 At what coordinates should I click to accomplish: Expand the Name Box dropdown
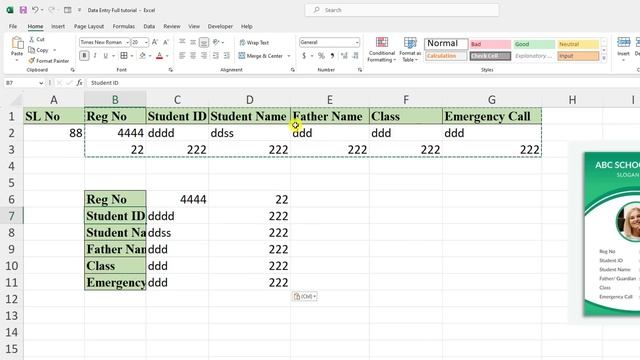point(41,83)
